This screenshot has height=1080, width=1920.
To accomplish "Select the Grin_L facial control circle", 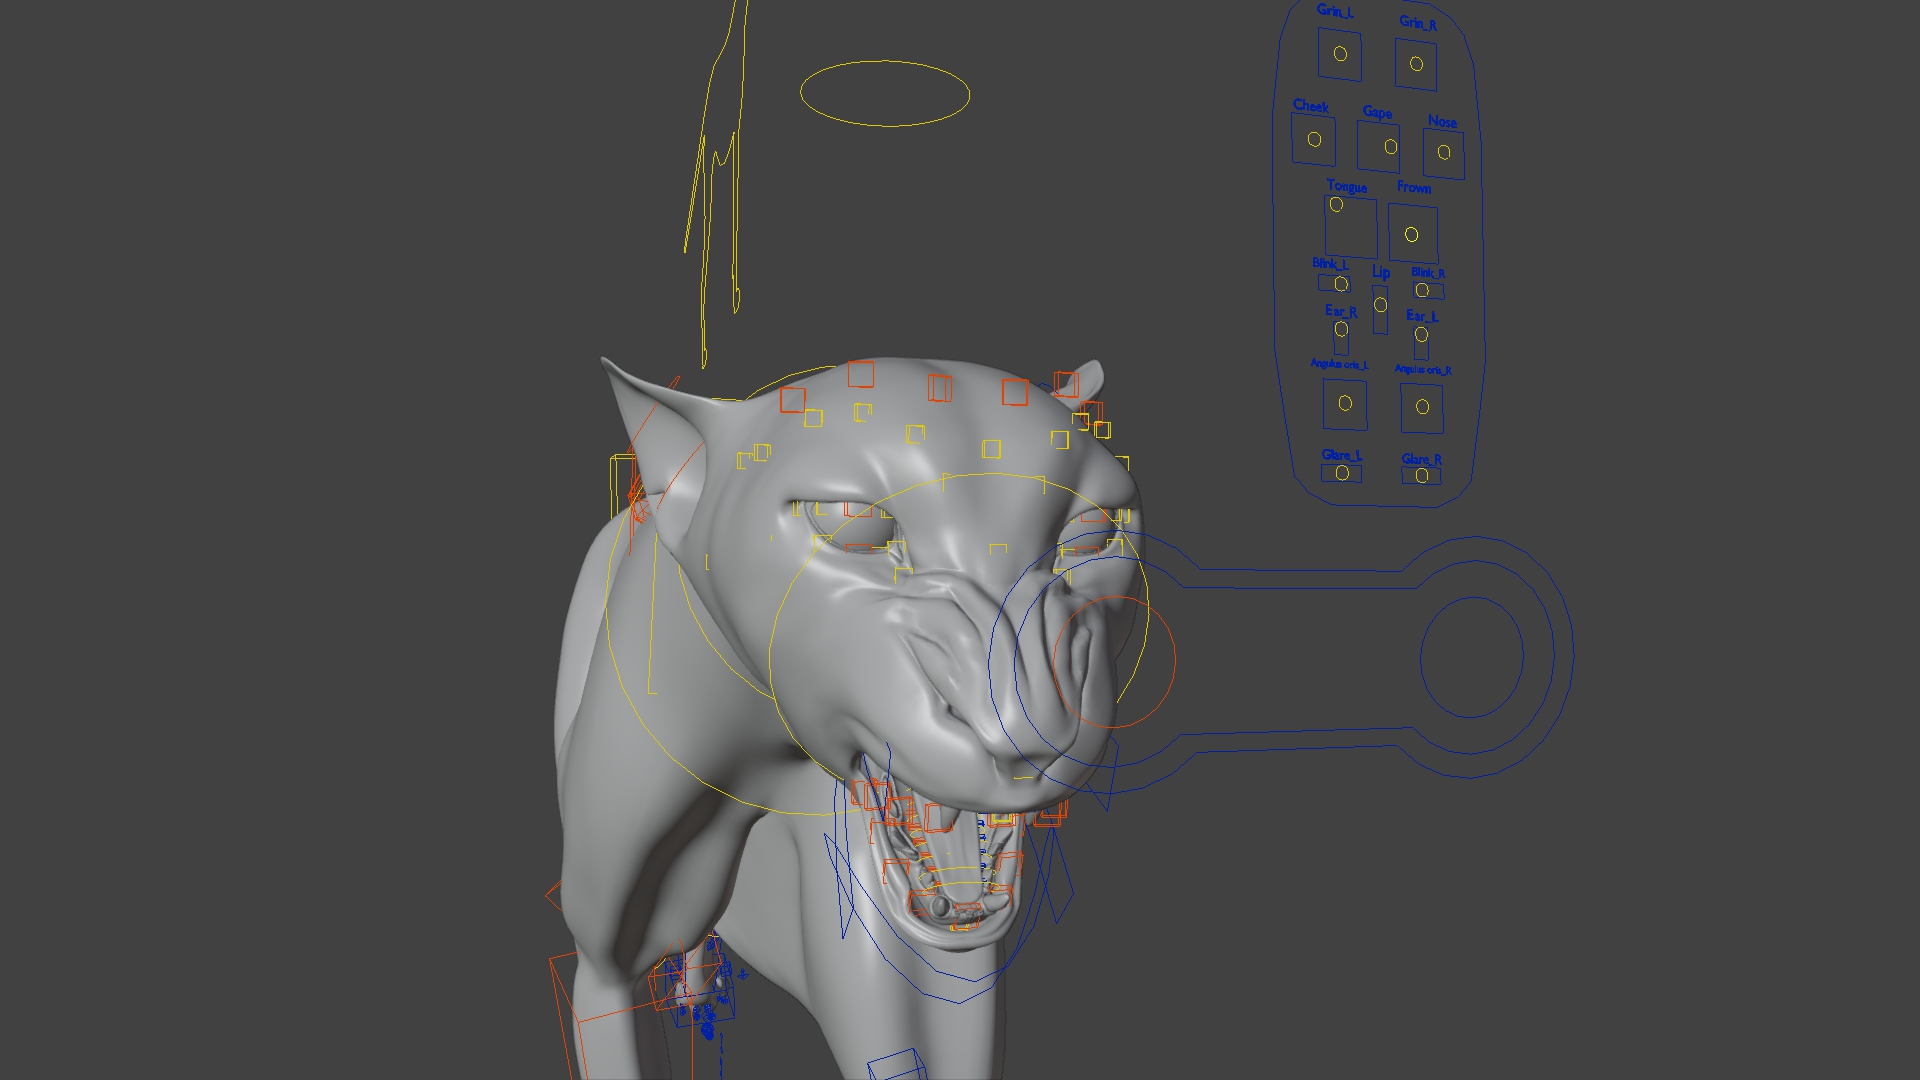I will point(1340,54).
